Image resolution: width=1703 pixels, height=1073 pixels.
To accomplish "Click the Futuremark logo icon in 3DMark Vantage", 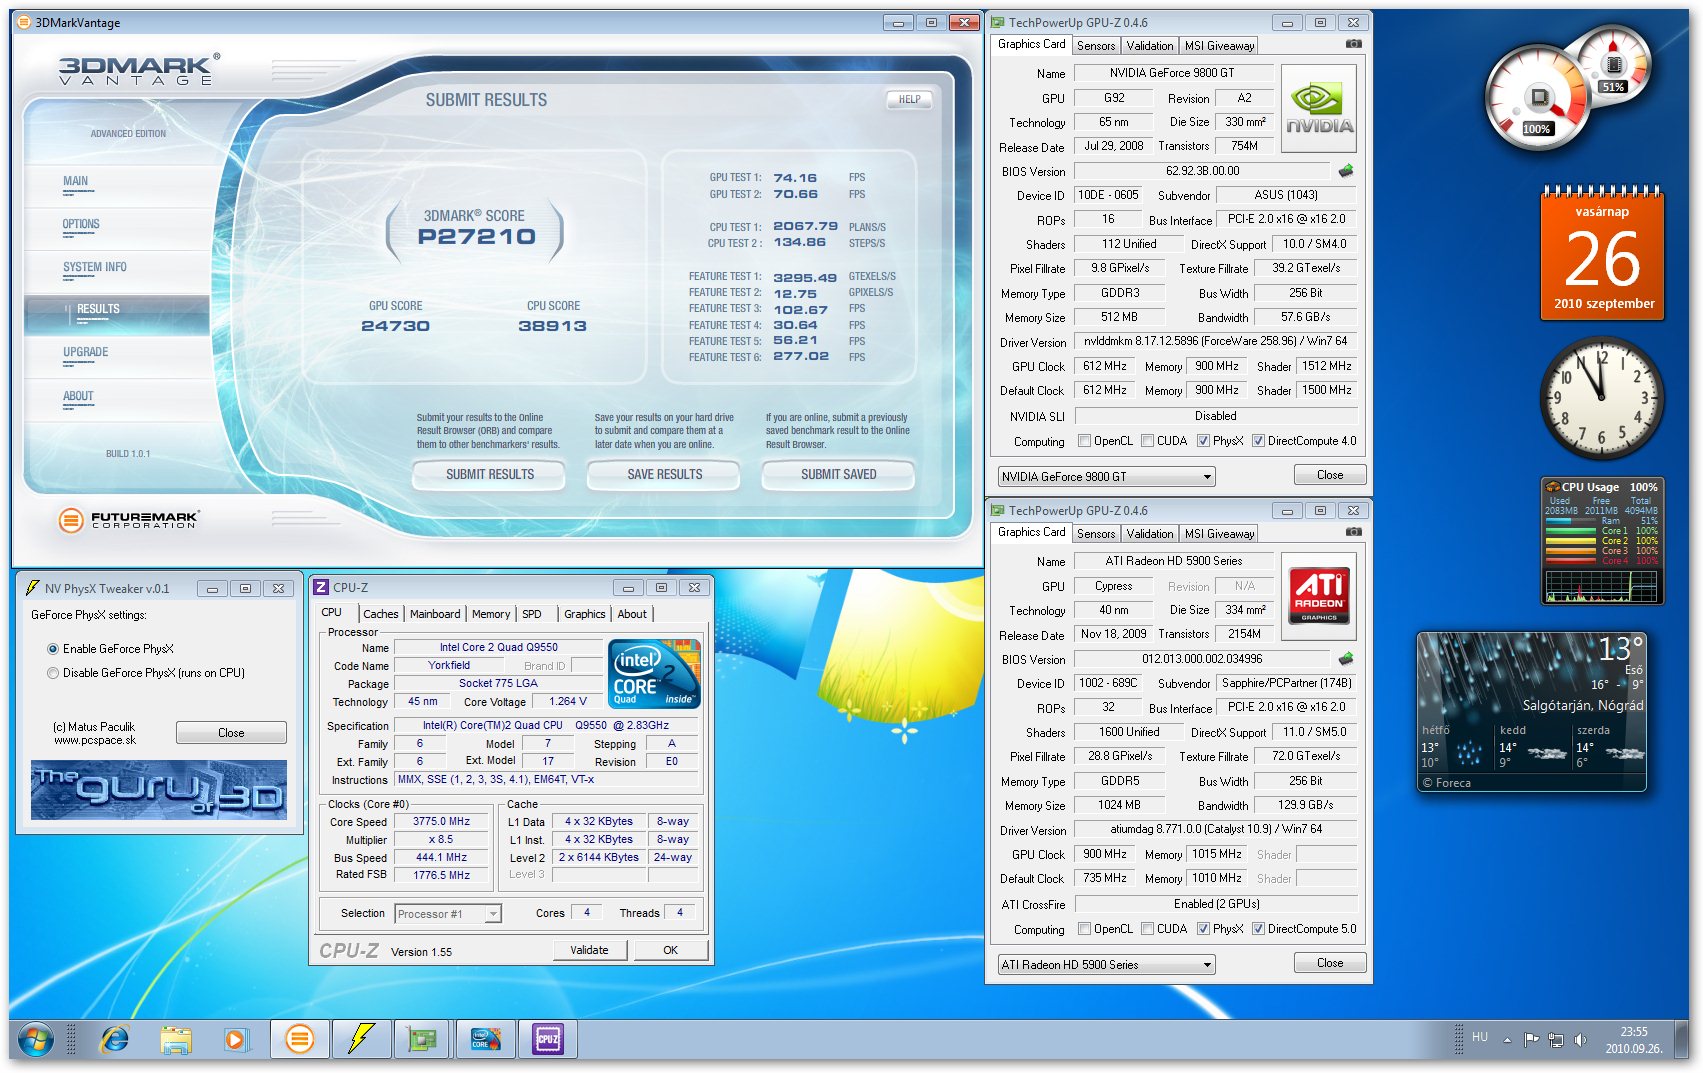I will pyautogui.click(x=71, y=520).
